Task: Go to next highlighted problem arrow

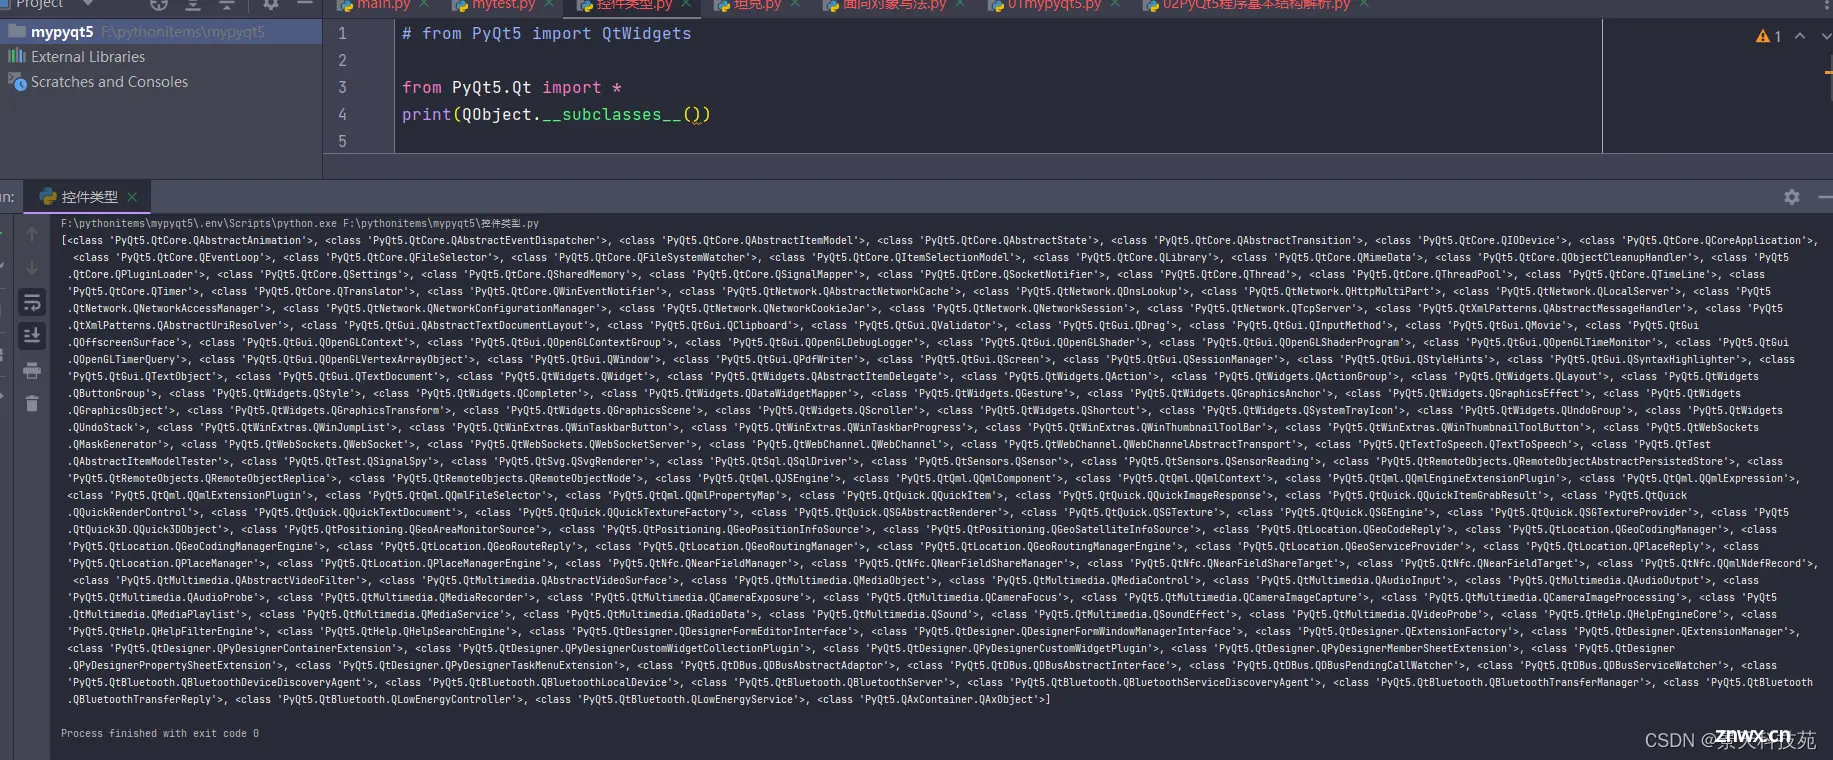Action: pos(1826,36)
